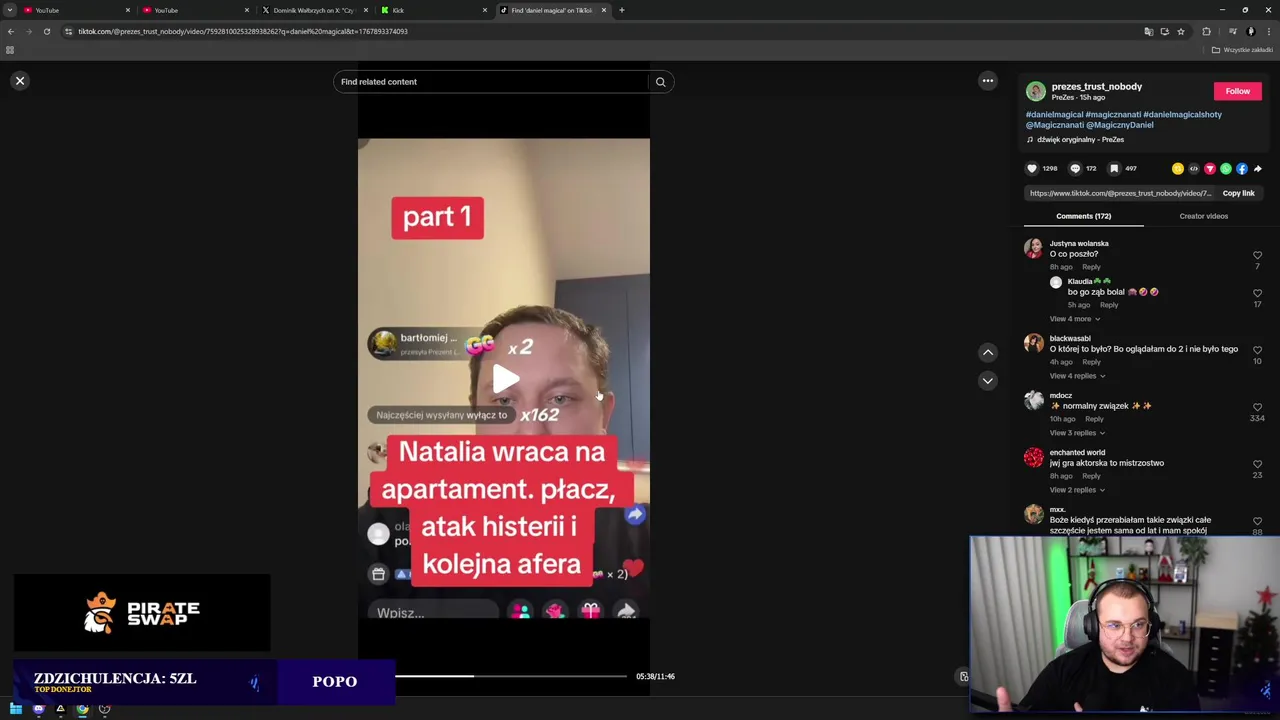This screenshot has width=1280, height=720.
Task: Open the #danielmagical hashtag
Action: point(1054,115)
